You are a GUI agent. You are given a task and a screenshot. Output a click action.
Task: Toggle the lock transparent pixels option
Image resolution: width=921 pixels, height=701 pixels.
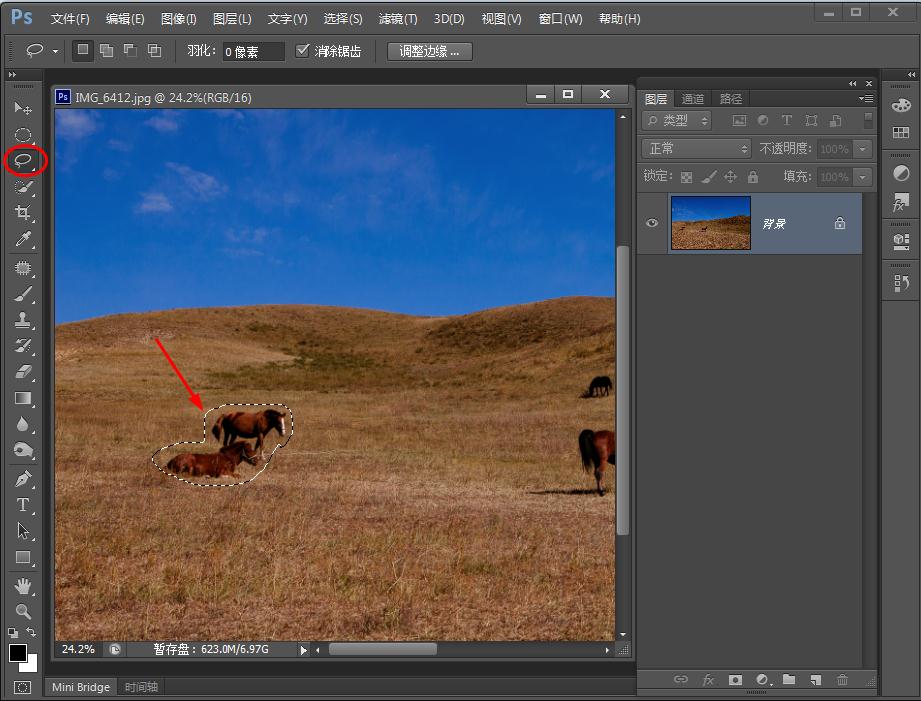[686, 177]
